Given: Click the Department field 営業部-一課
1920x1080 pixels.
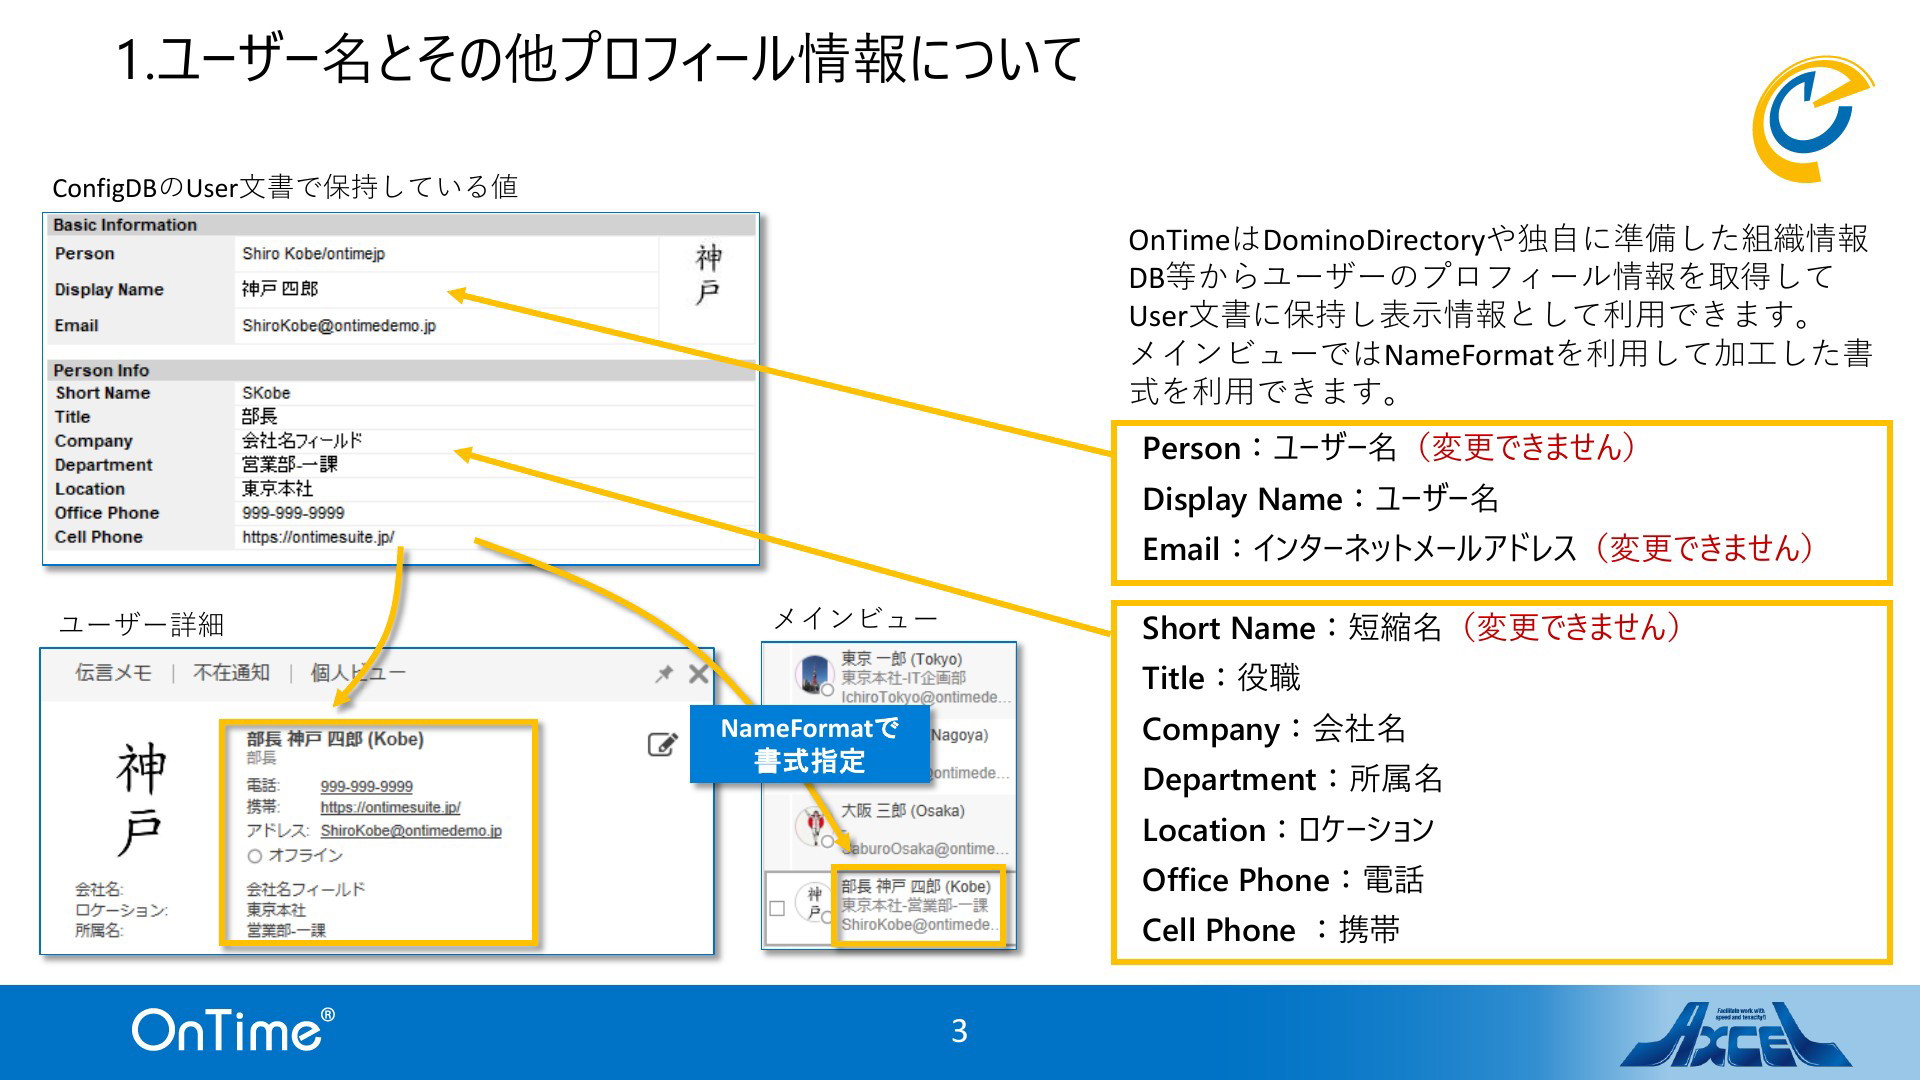Looking at the screenshot, I should click(290, 464).
